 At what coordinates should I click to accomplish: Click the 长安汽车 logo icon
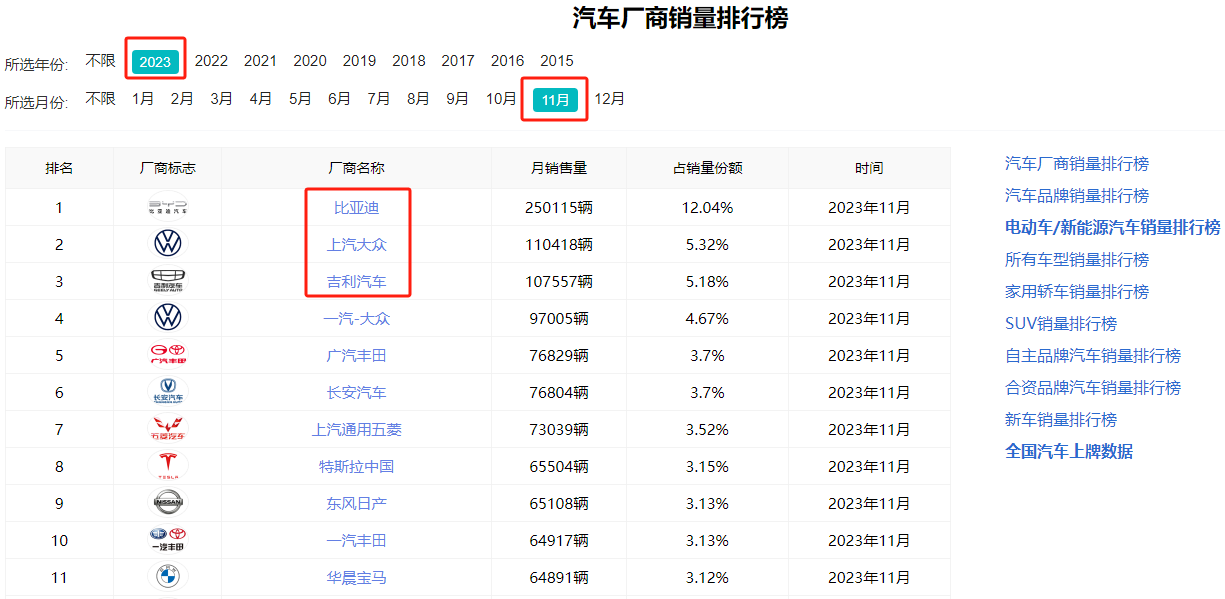[x=167, y=392]
